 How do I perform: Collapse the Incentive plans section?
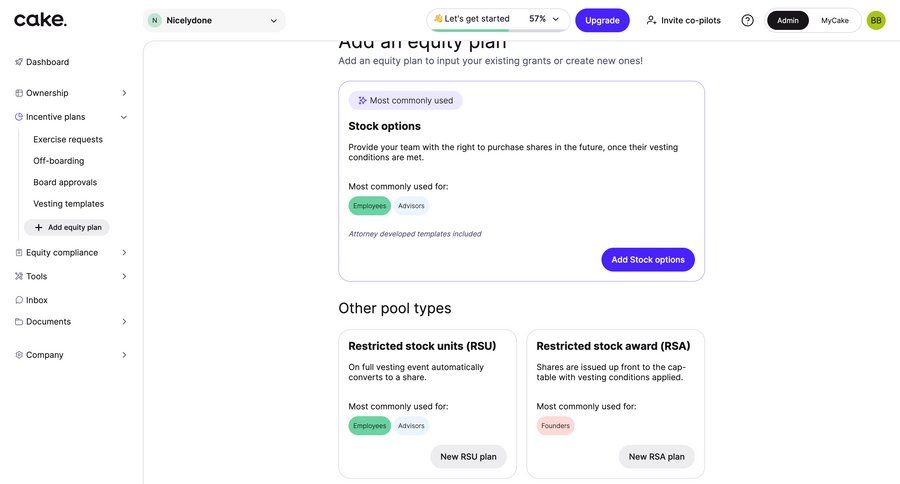coord(124,117)
